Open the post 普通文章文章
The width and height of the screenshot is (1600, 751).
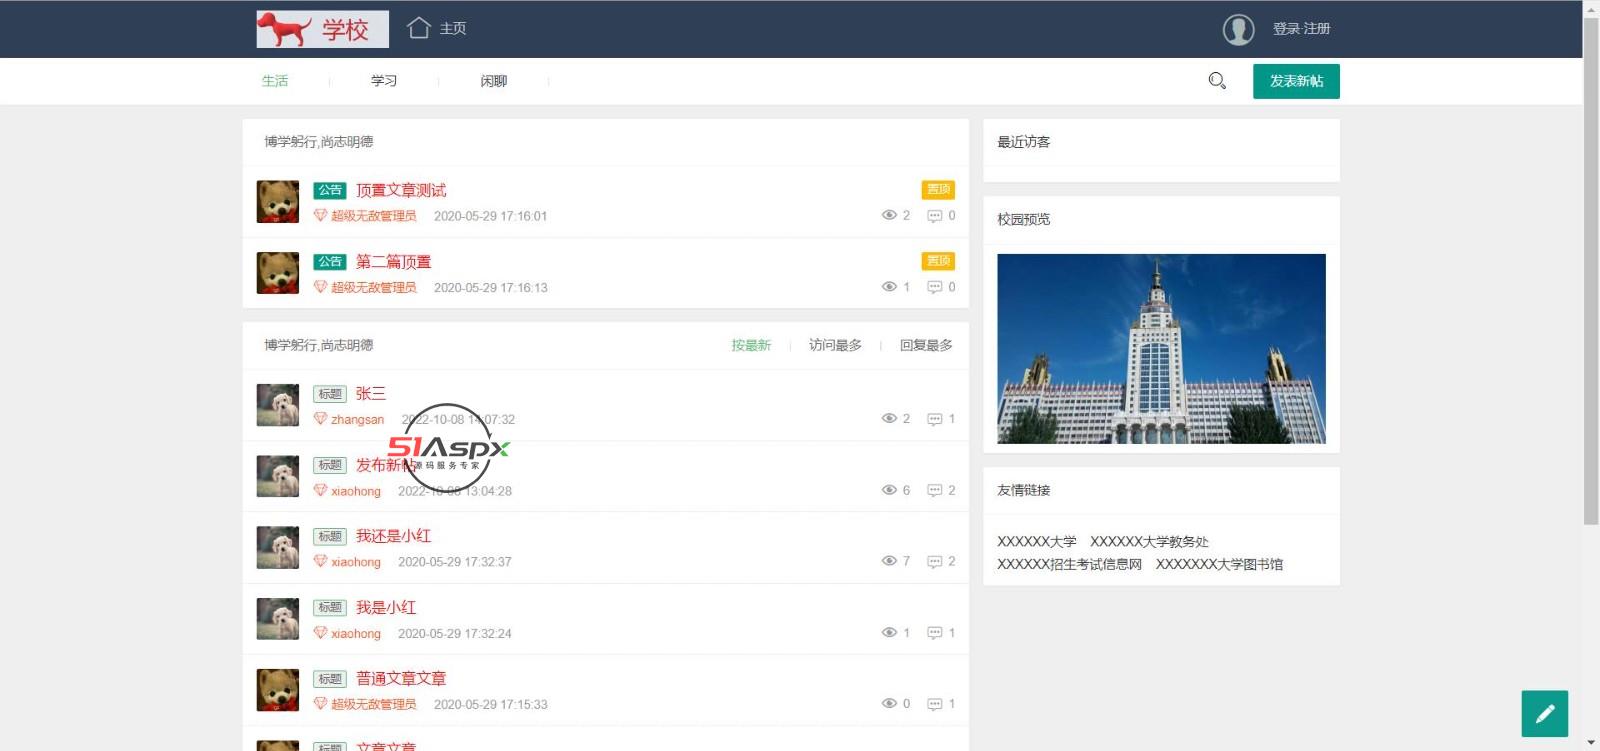[401, 679]
